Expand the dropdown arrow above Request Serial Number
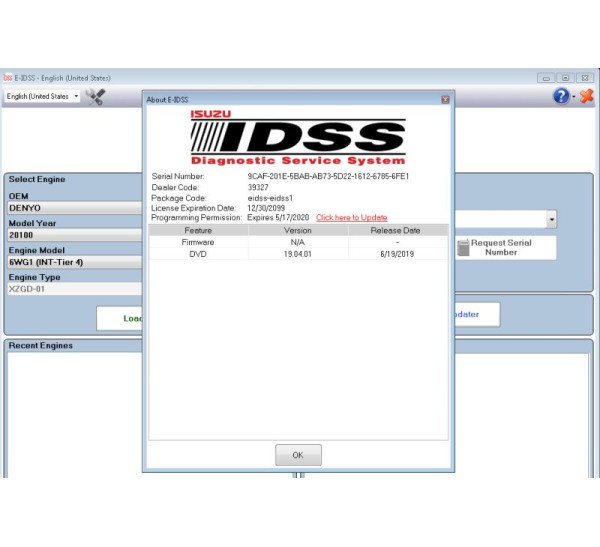Image resolution: width=600 pixels, height=547 pixels. pyautogui.click(x=551, y=220)
